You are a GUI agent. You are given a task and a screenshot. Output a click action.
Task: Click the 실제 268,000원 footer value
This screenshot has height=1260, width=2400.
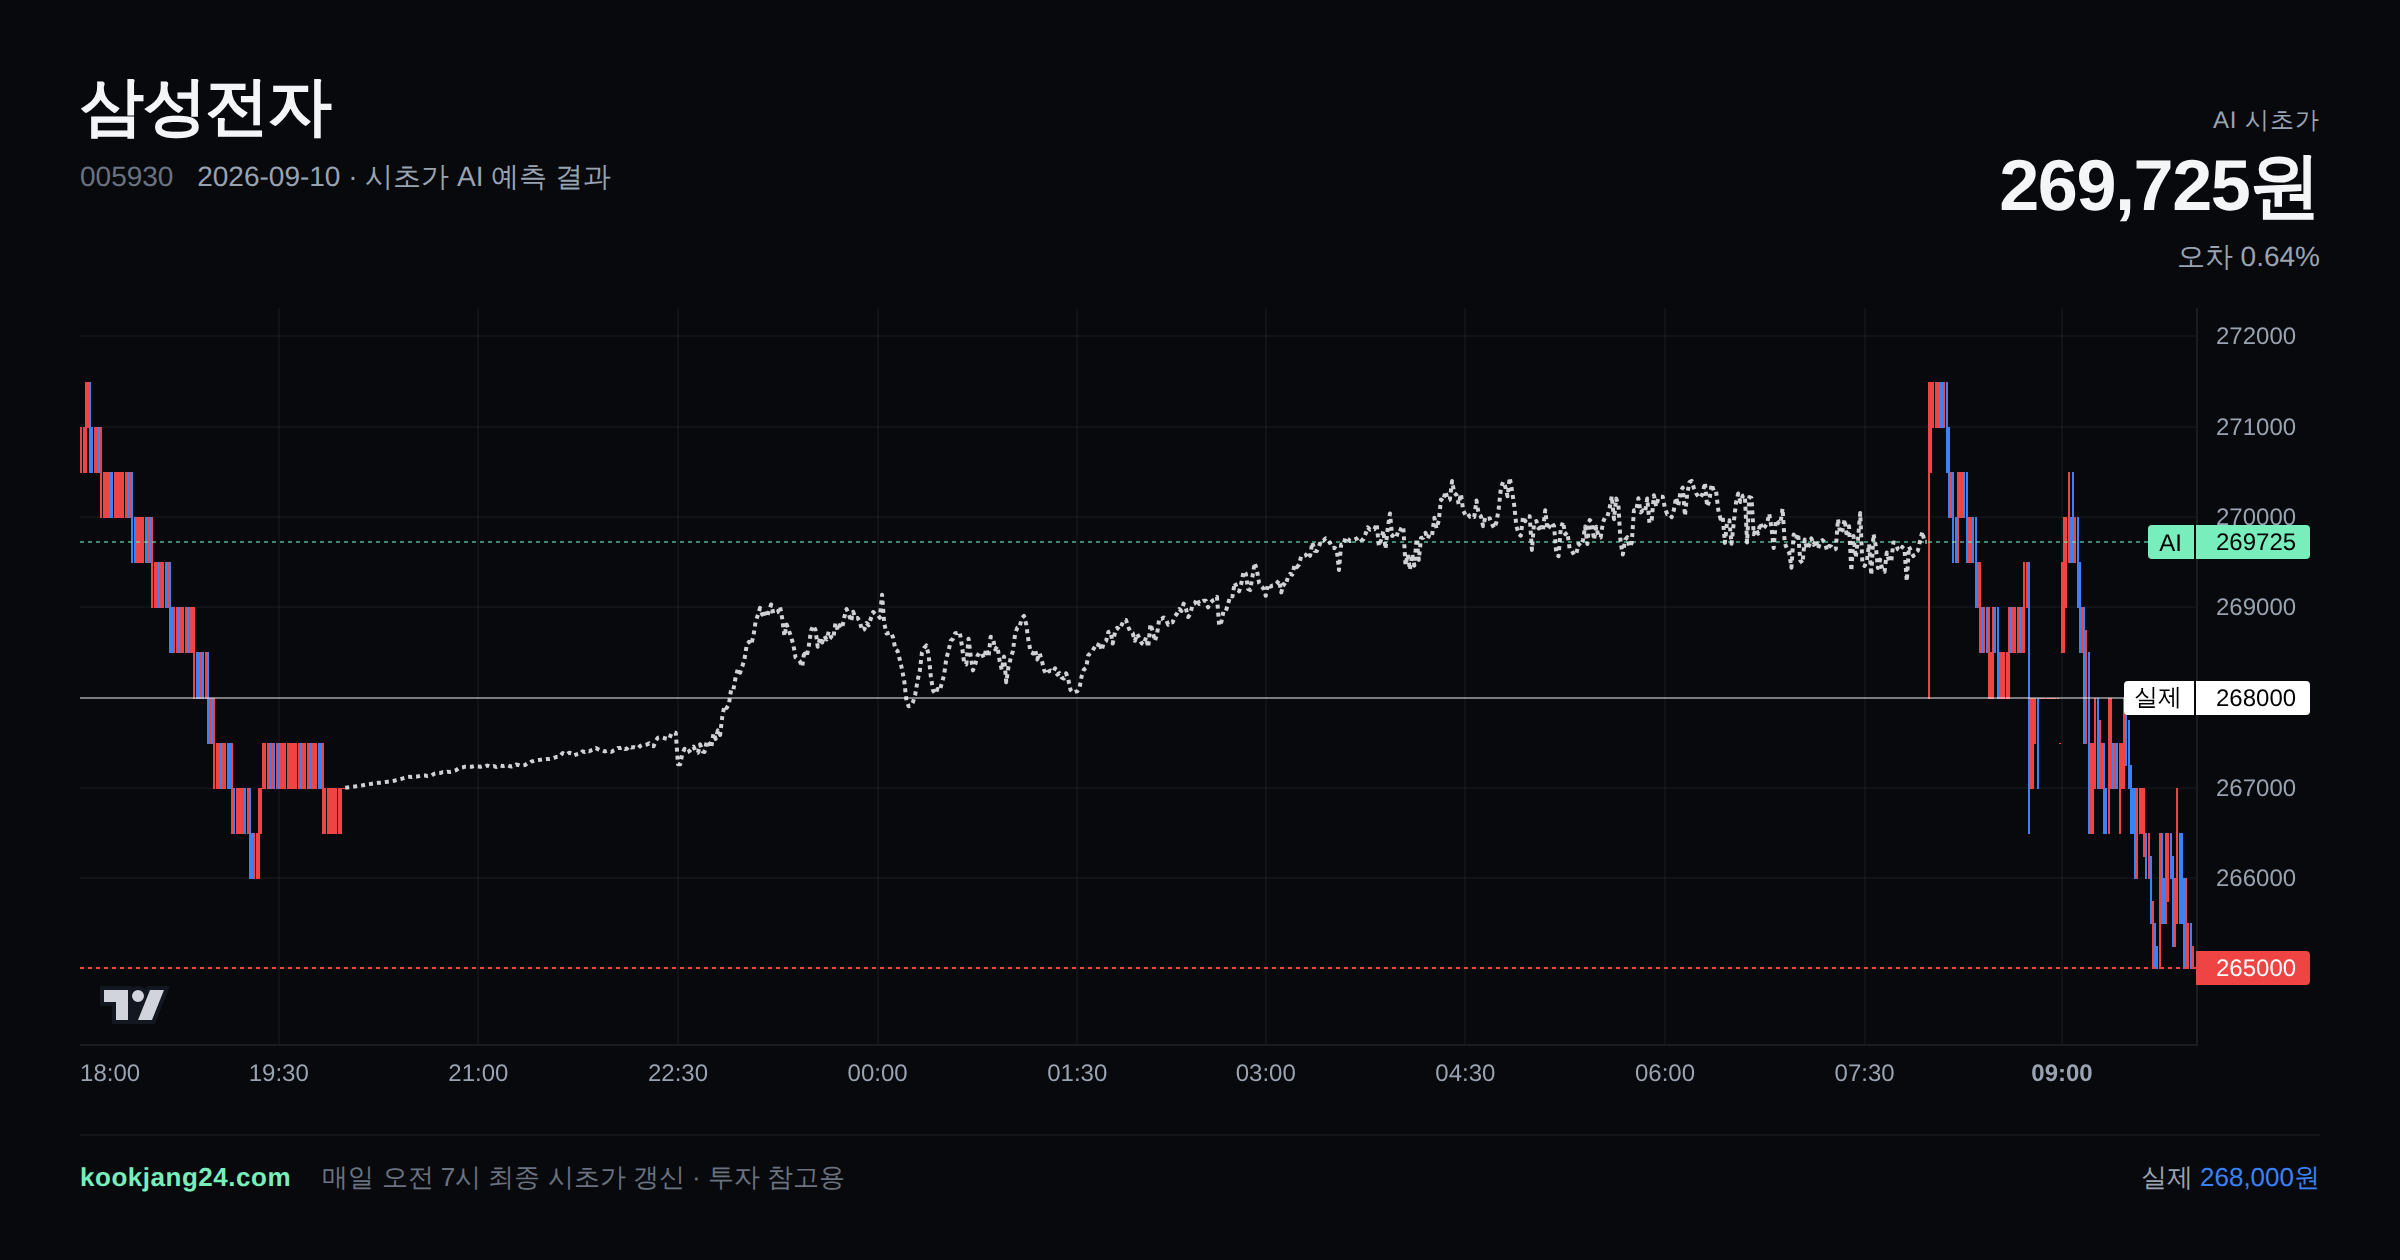[x=2230, y=1177]
